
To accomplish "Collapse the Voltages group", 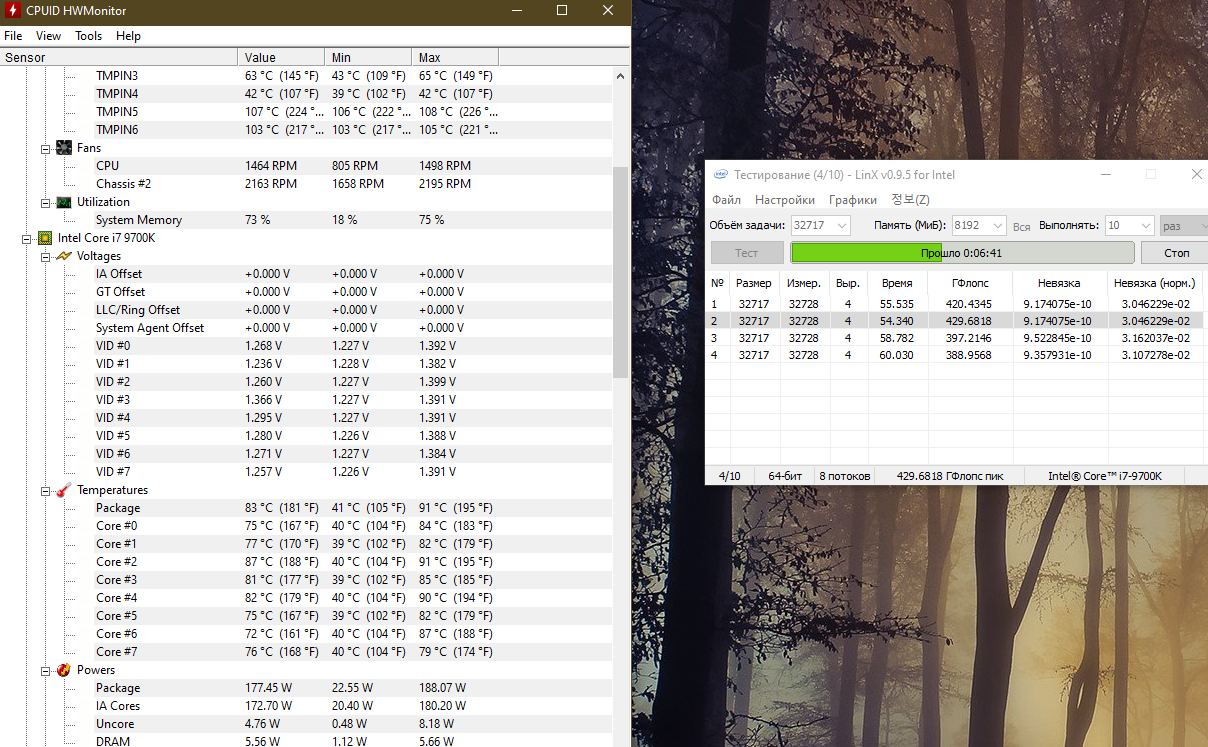I will coord(45,256).
